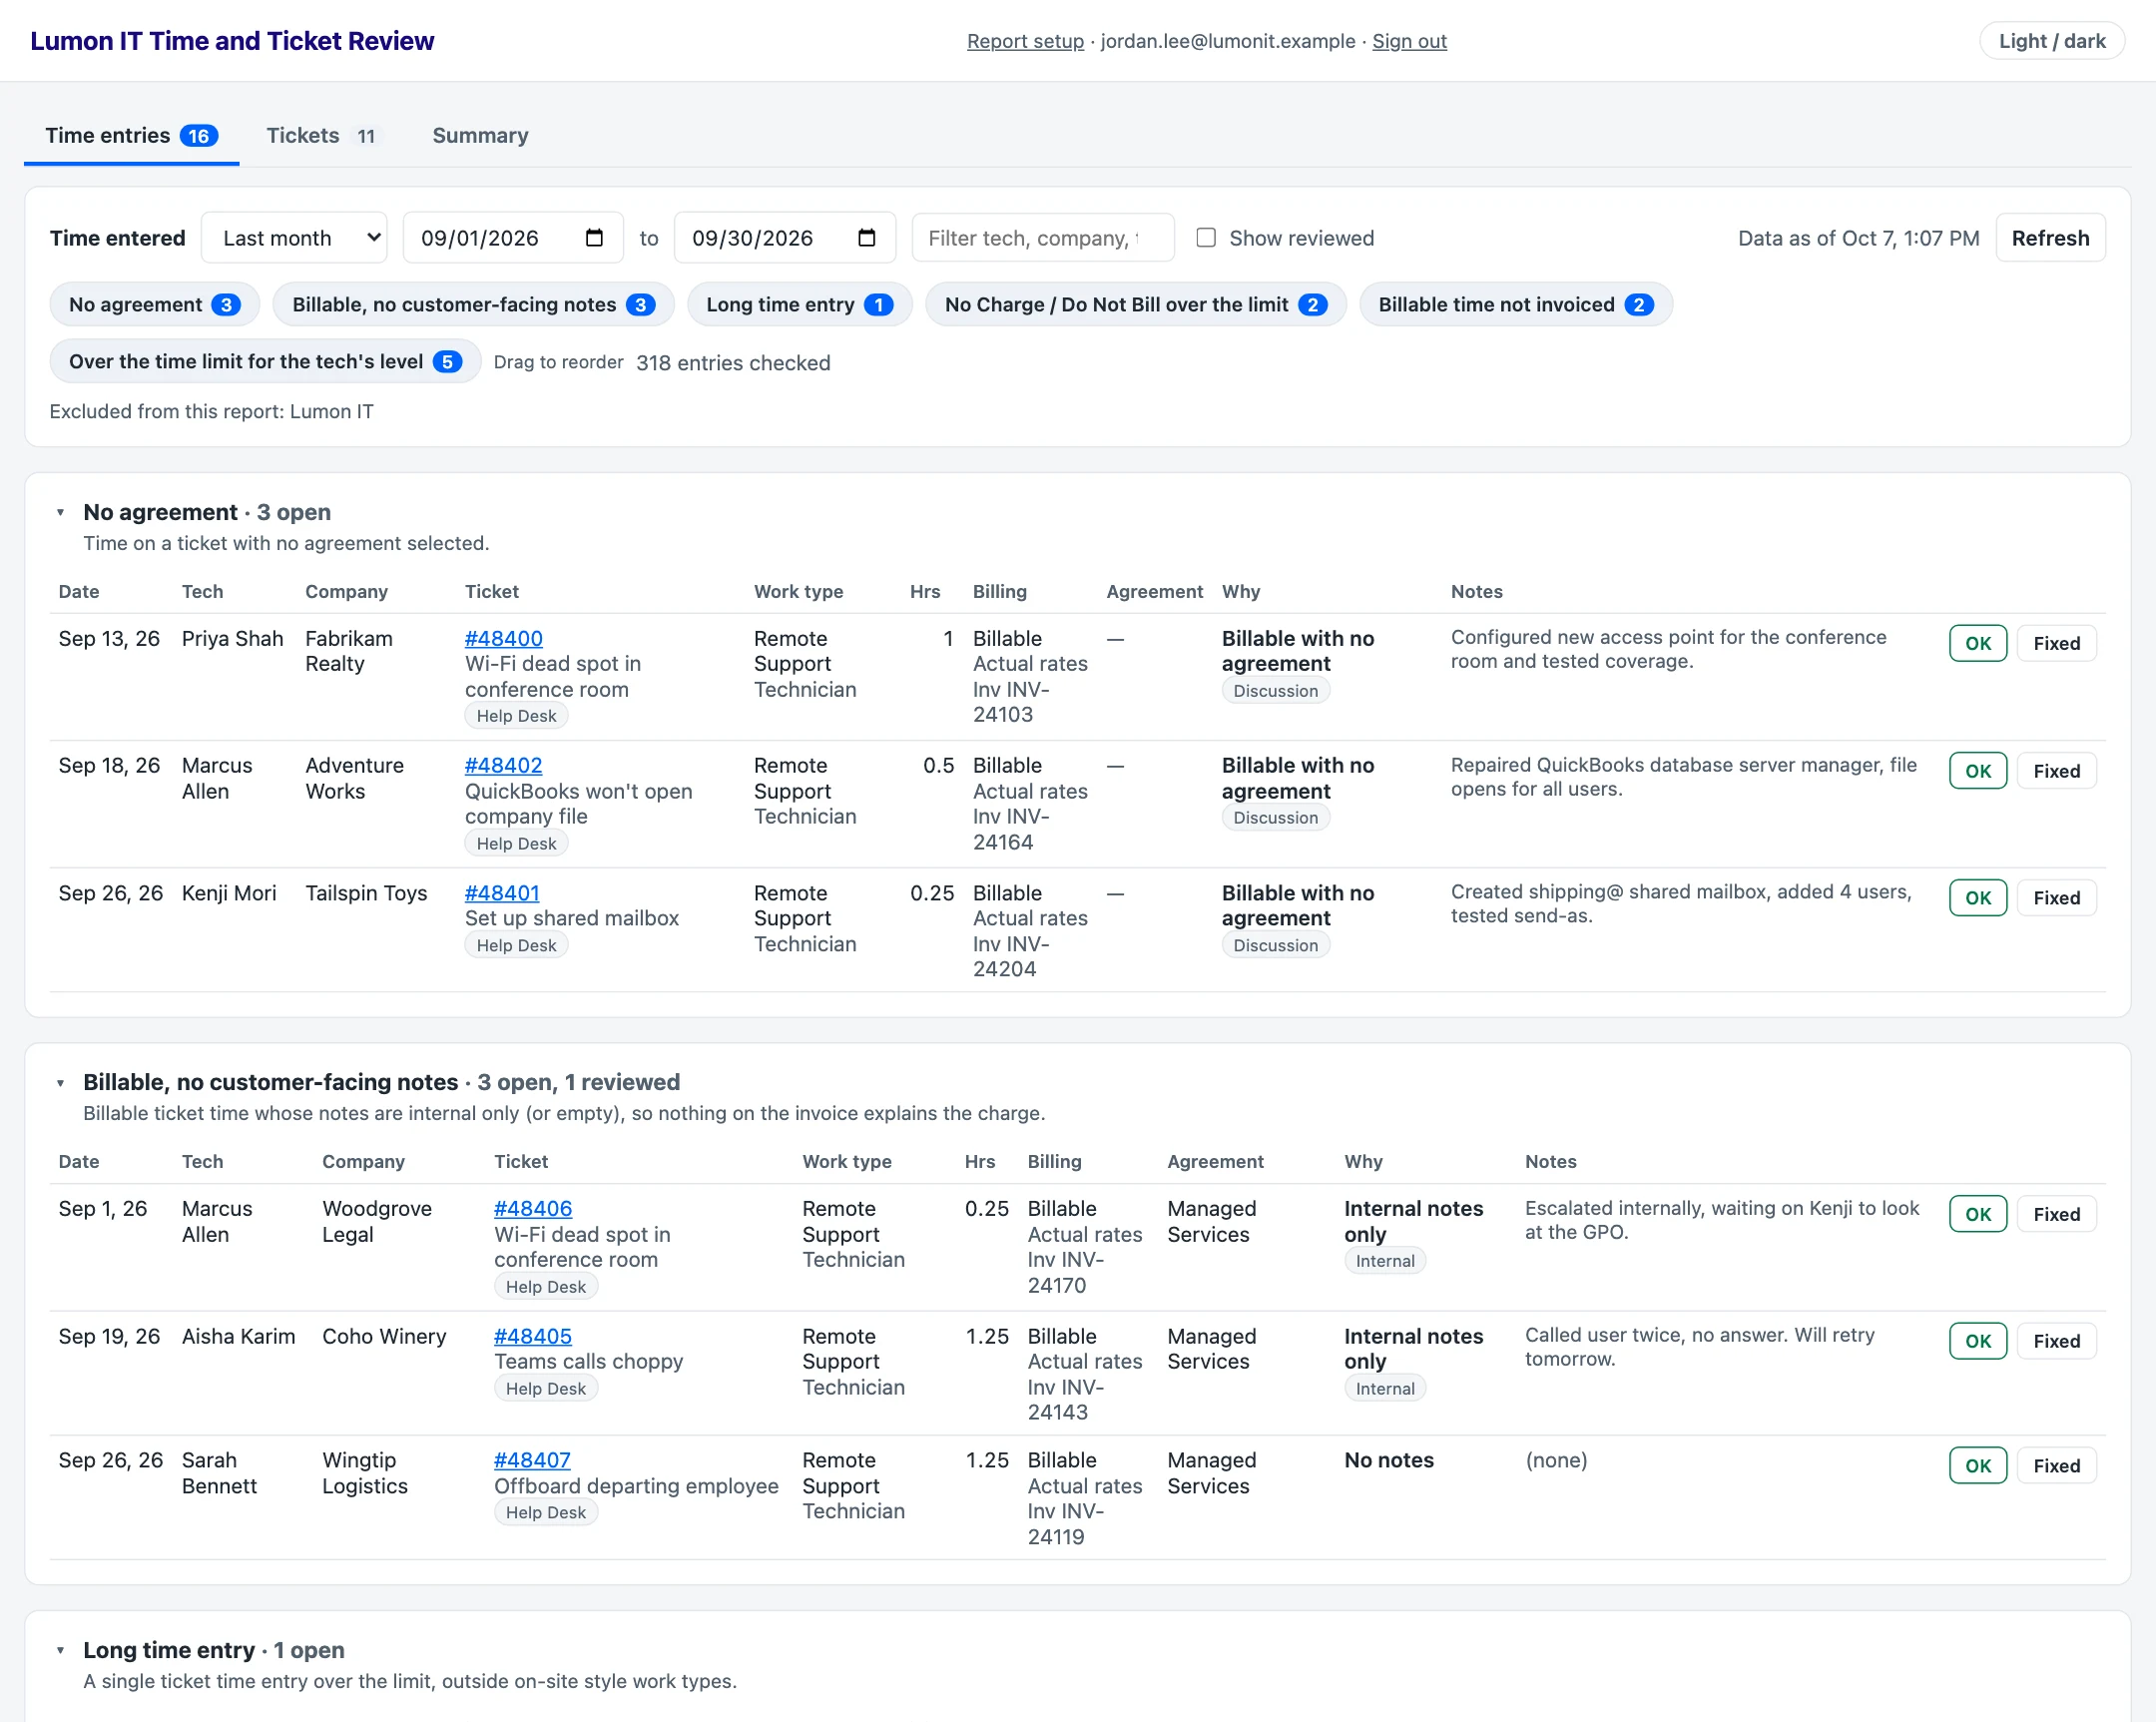Open ticket #48406 link

(x=533, y=1210)
